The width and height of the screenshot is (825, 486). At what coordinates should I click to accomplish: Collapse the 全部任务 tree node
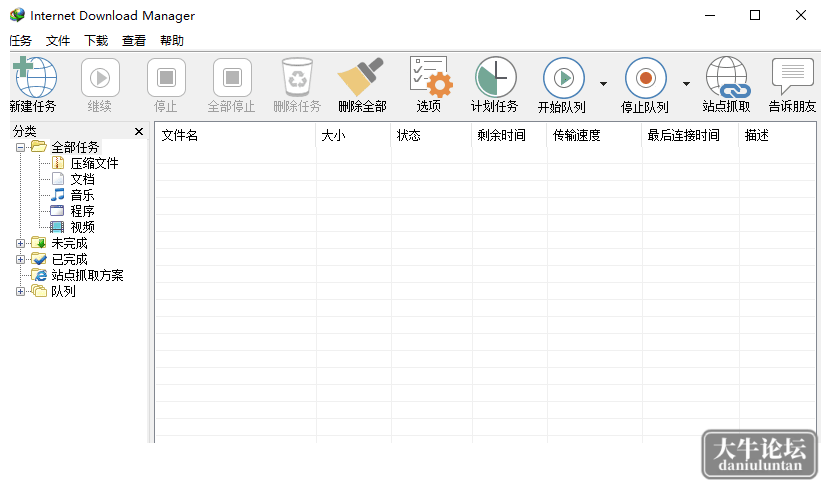(x=20, y=147)
